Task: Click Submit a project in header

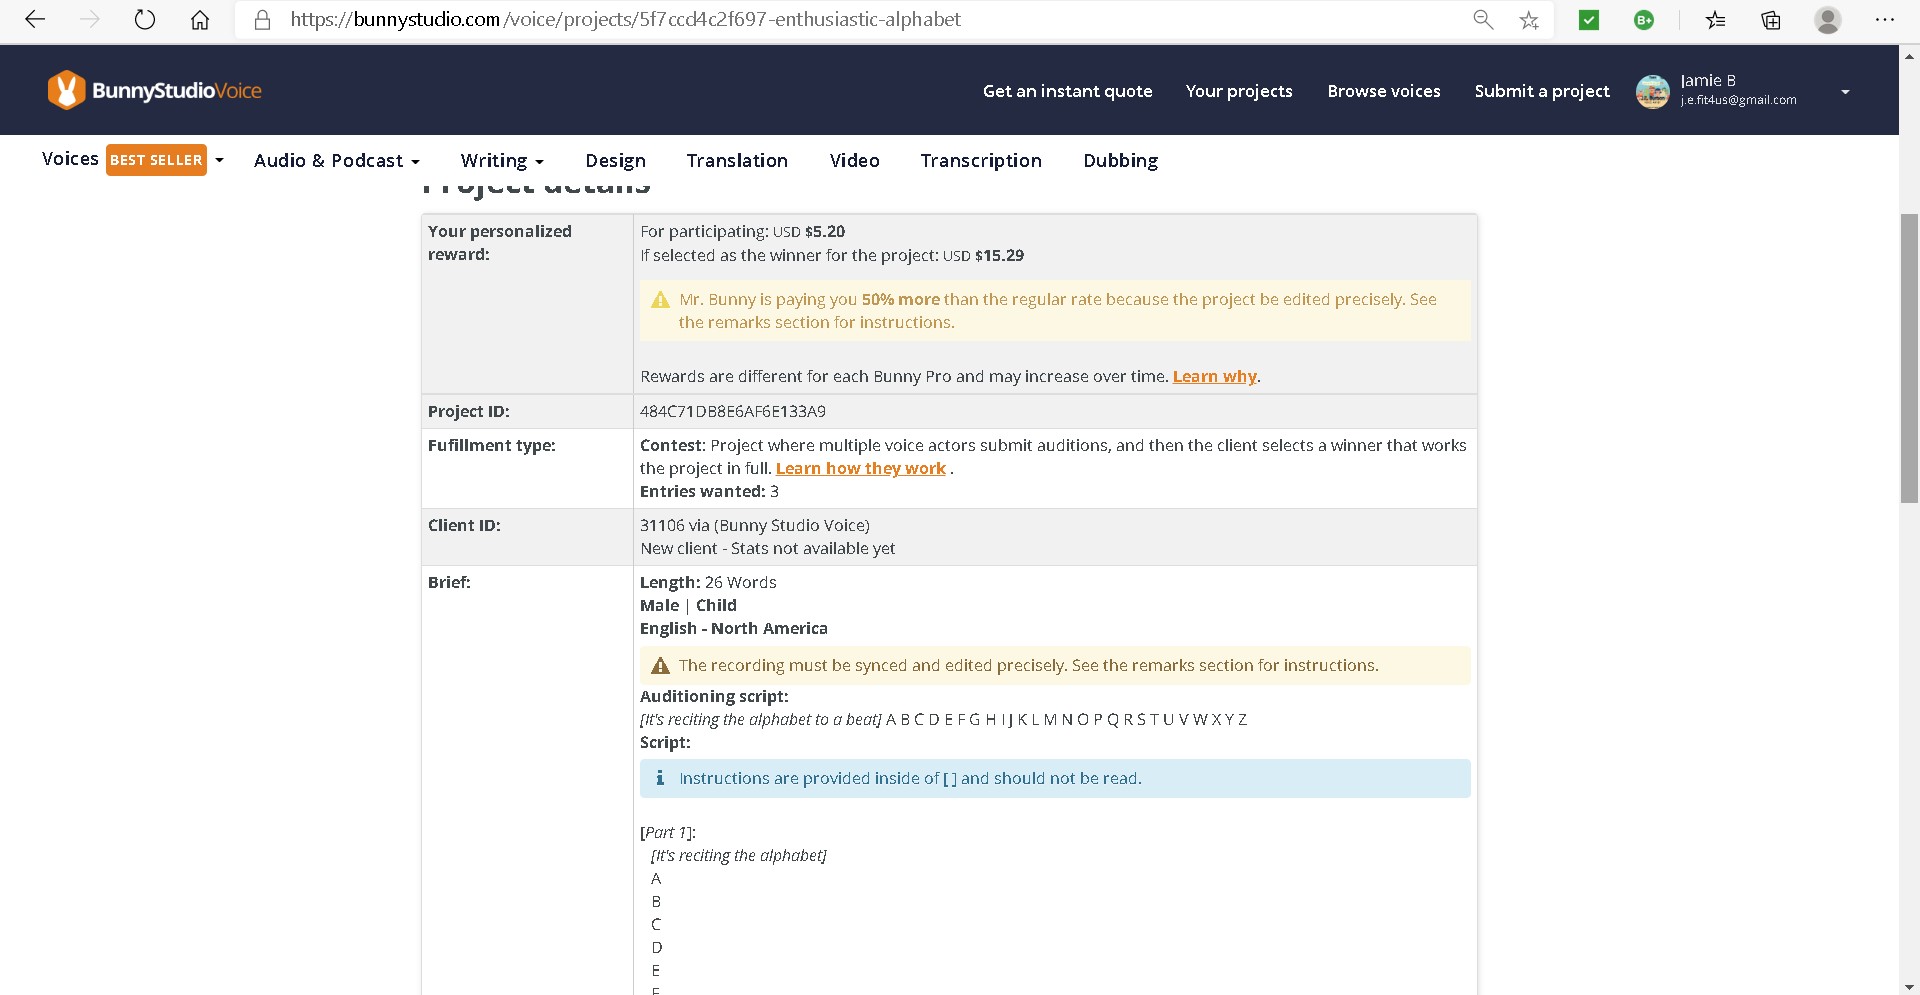Action: click(1541, 91)
